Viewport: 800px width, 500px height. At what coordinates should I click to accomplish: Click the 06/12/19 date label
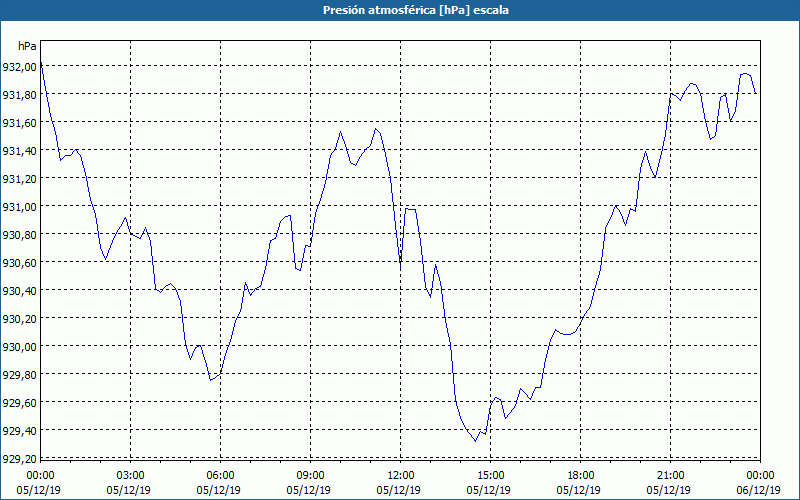pyautogui.click(x=759, y=490)
